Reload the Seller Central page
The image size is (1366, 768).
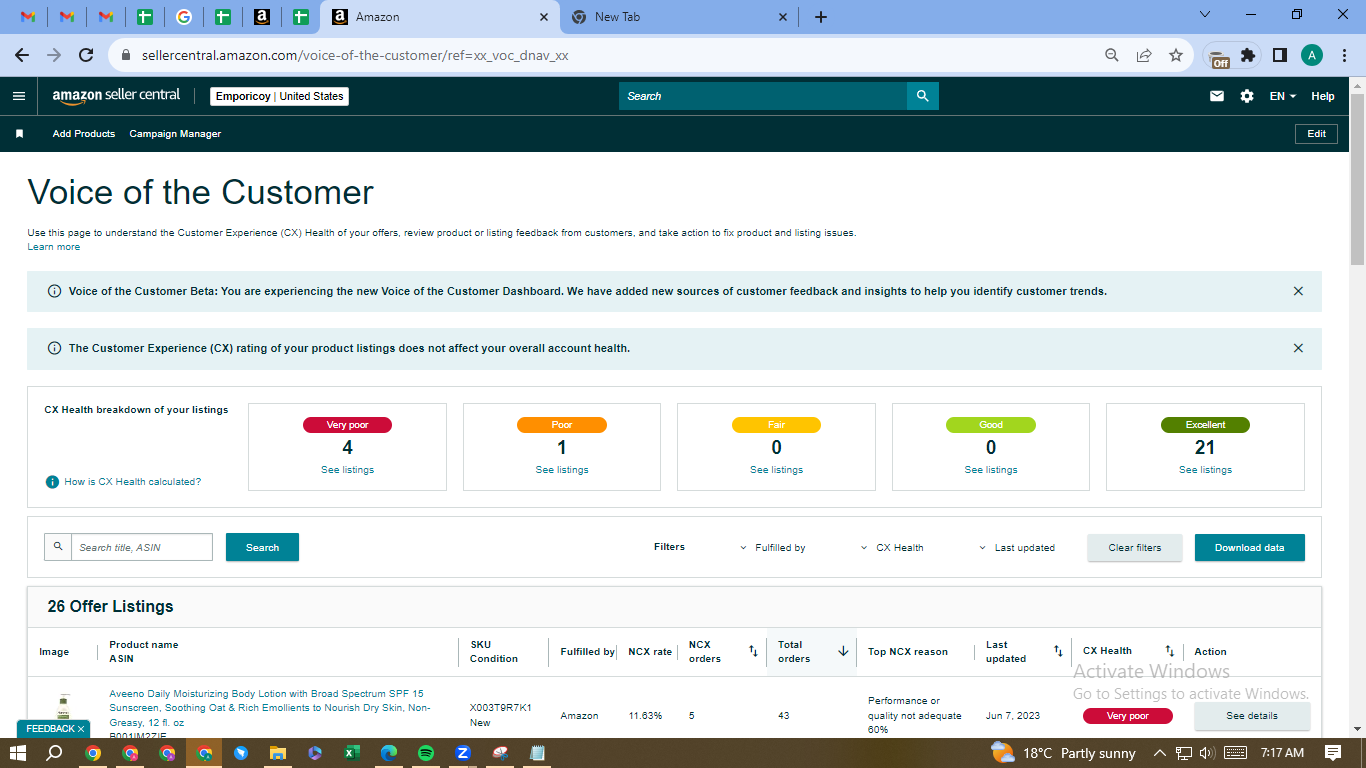(86, 56)
